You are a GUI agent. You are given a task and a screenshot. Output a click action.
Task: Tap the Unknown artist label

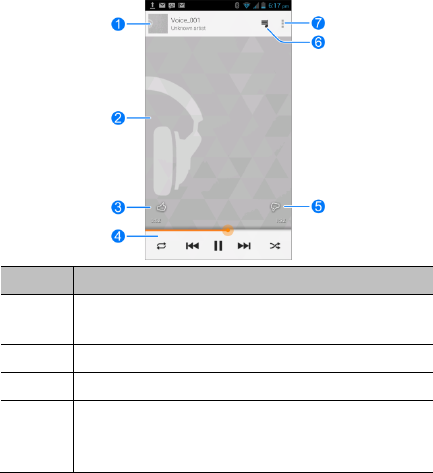(x=188, y=28)
